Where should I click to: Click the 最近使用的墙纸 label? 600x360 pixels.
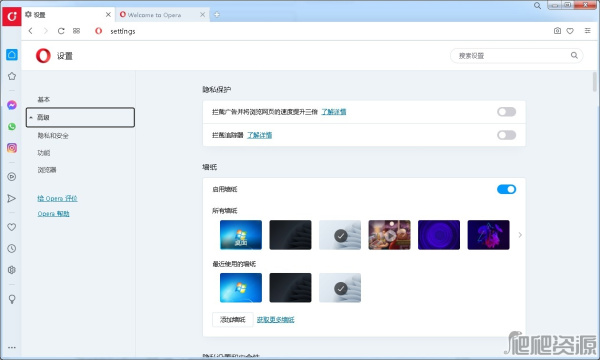coord(234,264)
